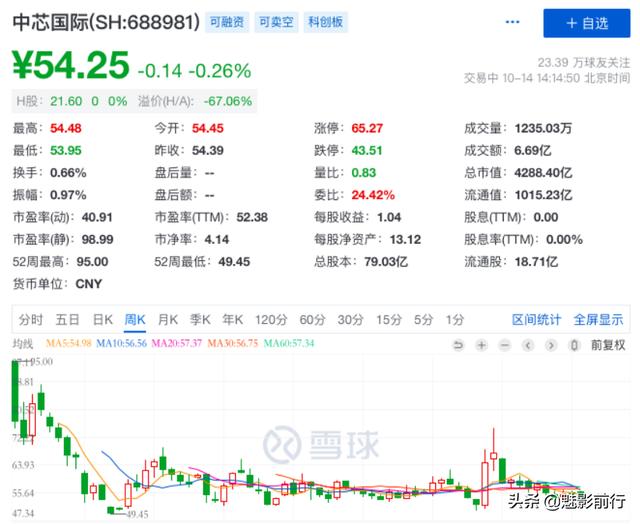Viewport: 640px width, 524px height.
Task: Switch to the 季K chart tab
Action: pyautogui.click(x=200, y=320)
